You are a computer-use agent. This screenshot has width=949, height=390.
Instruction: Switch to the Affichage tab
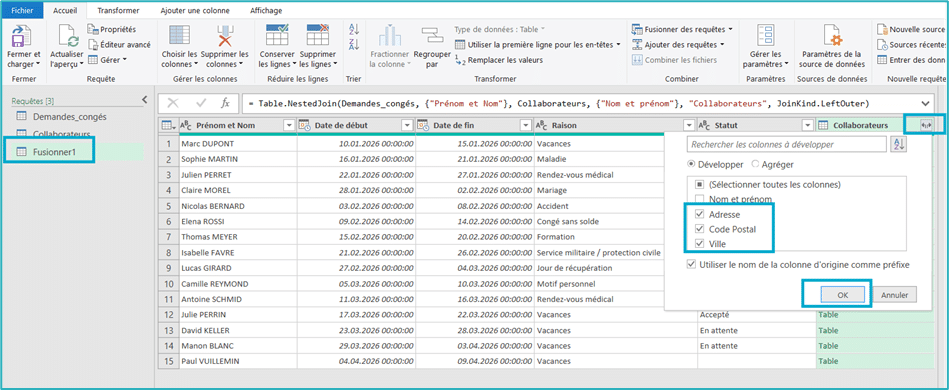click(266, 10)
